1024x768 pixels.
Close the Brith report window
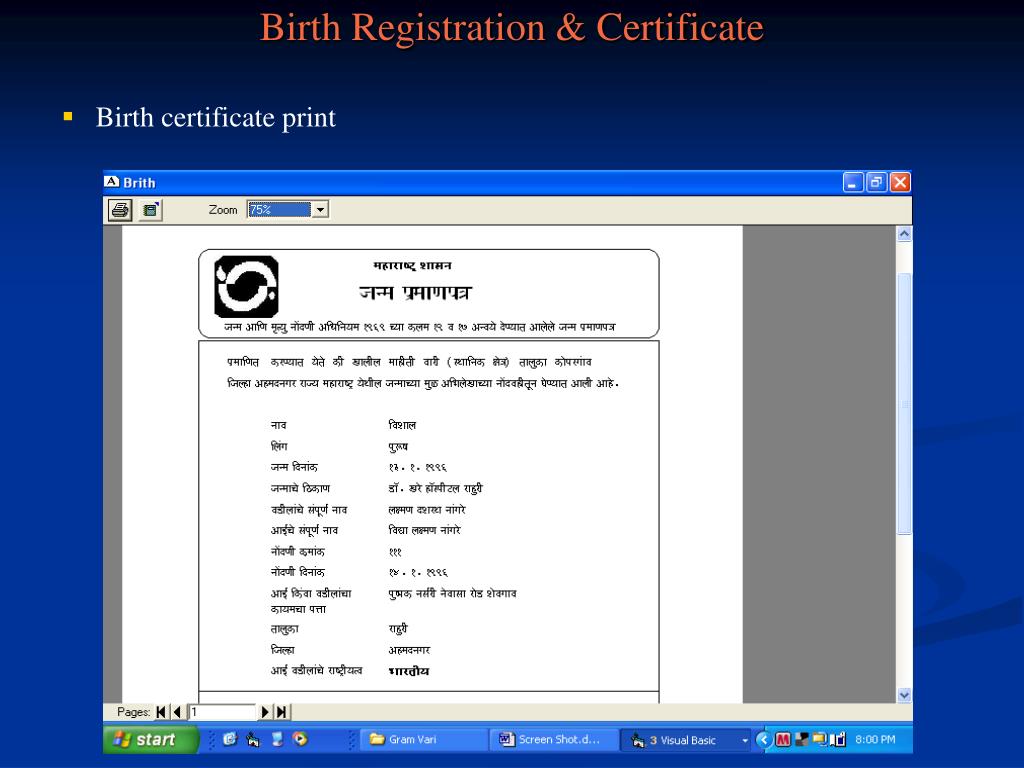pos(900,182)
